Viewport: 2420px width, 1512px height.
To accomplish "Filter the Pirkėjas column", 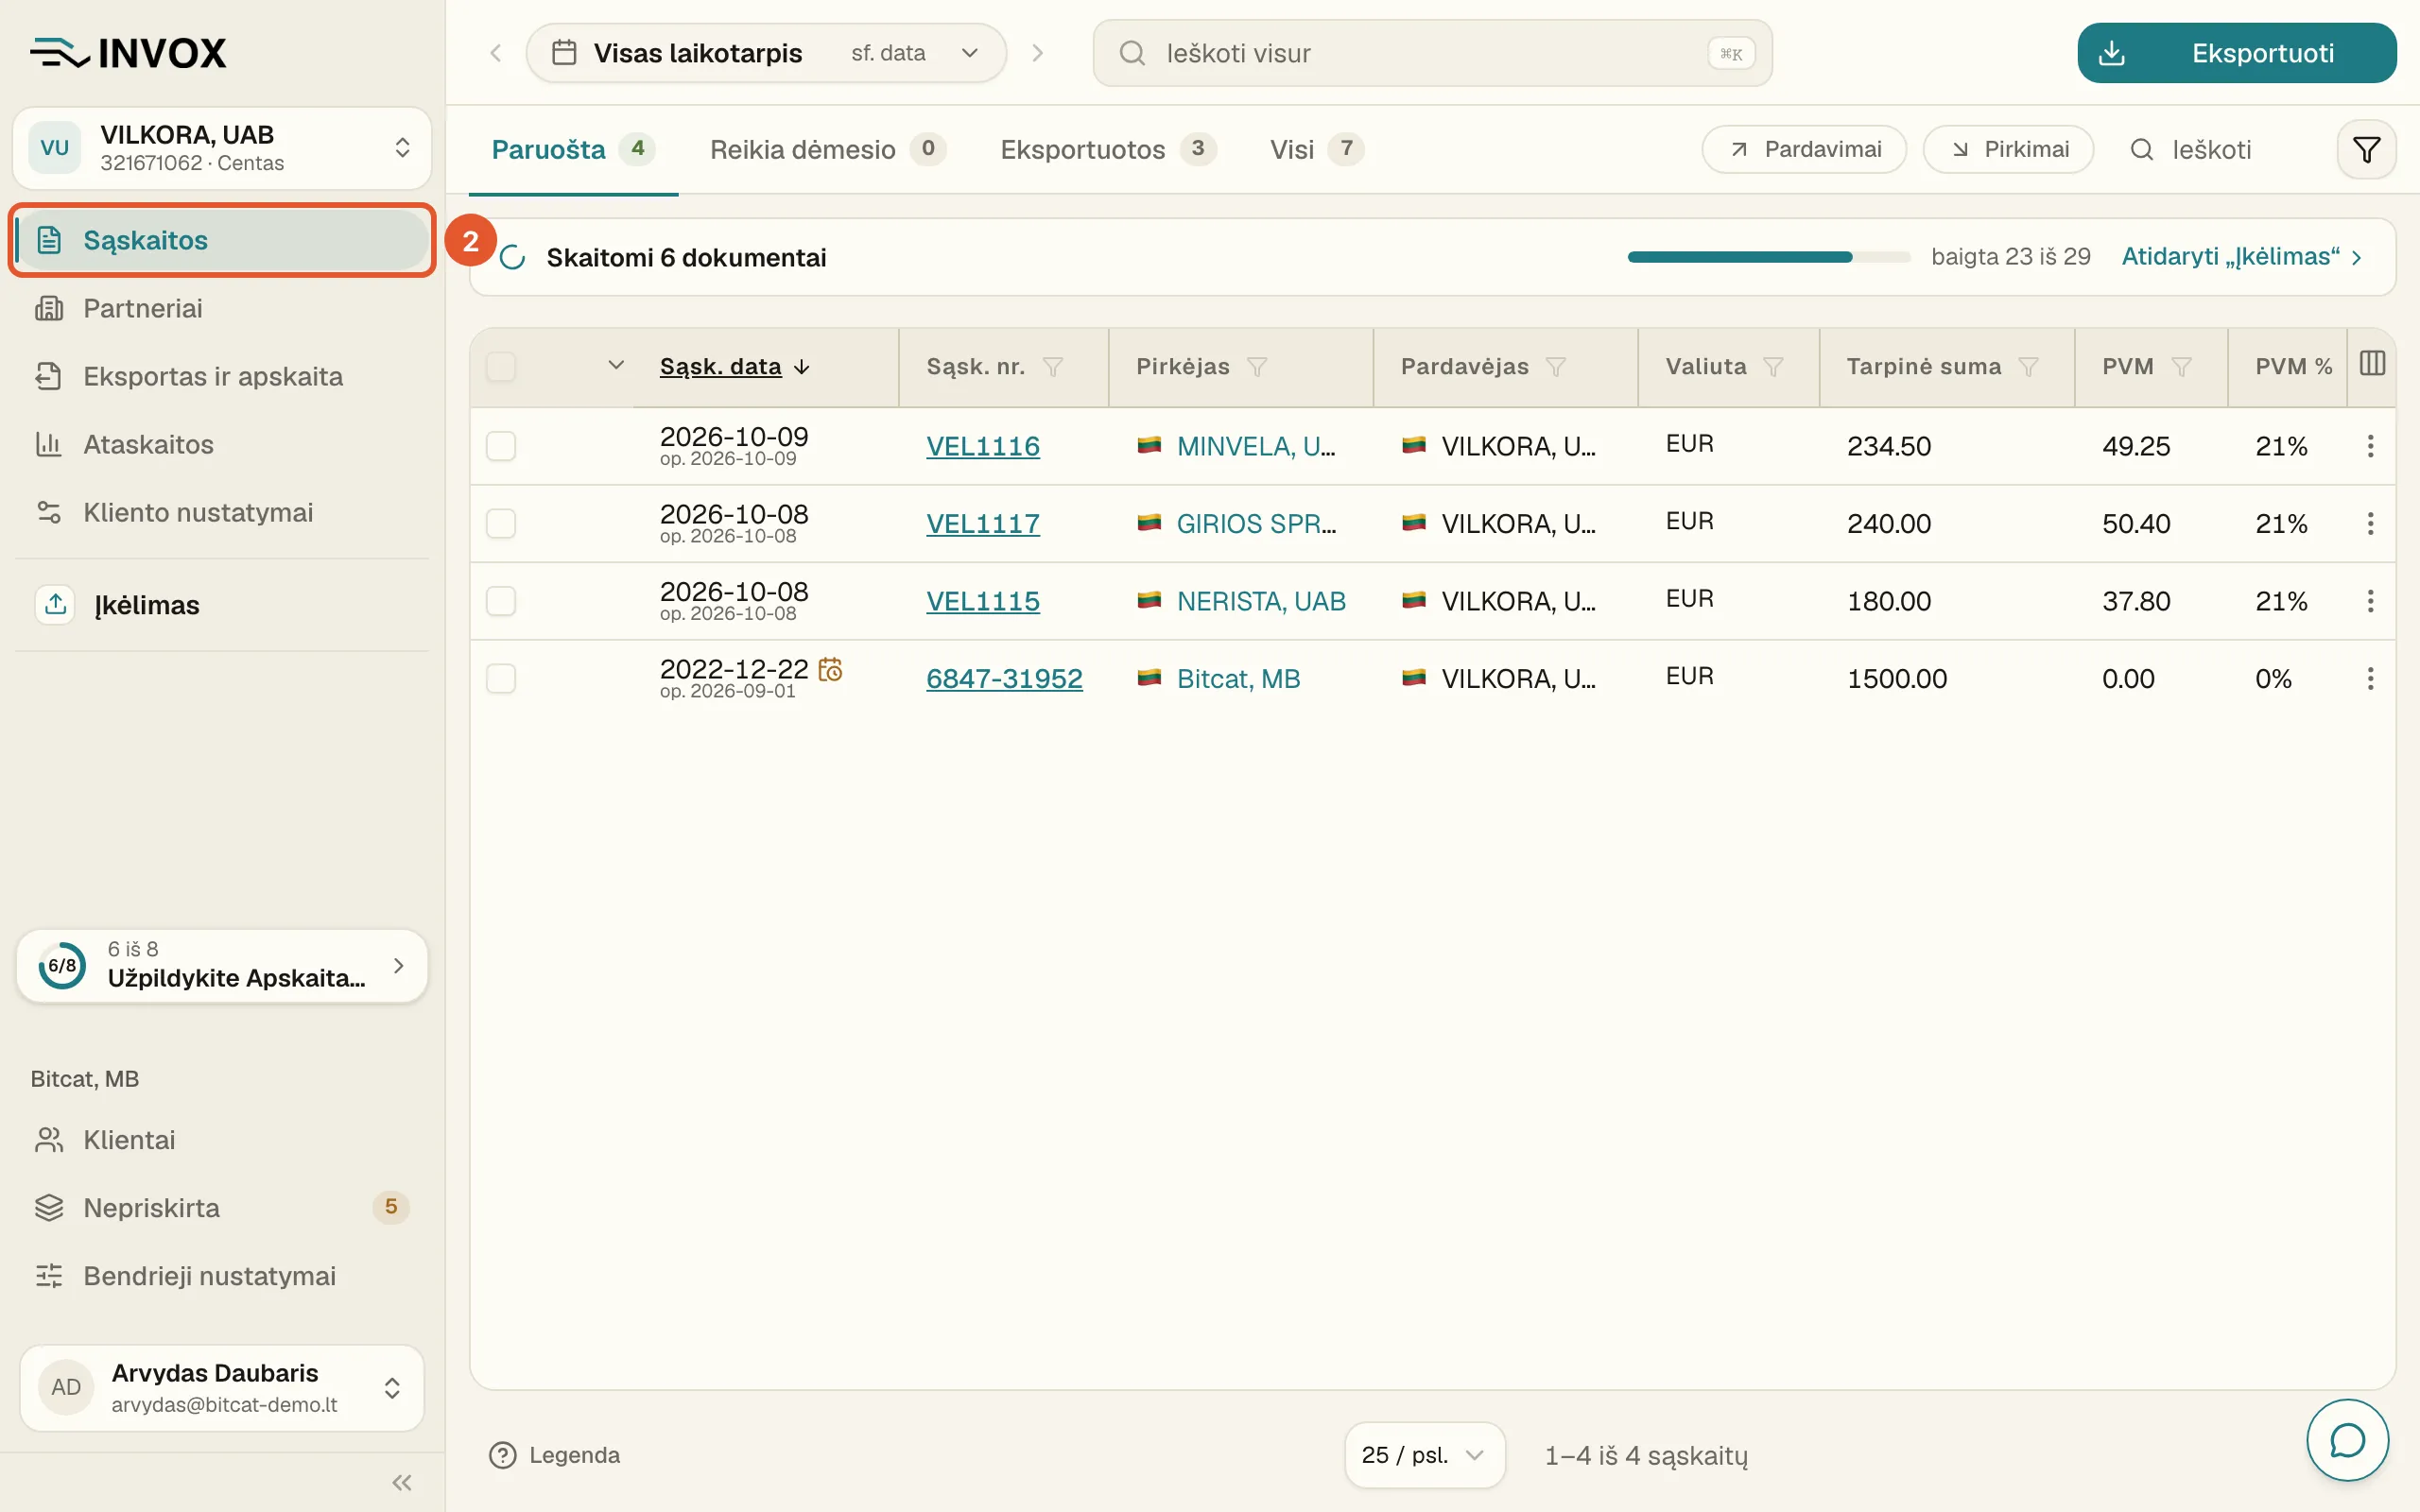I will pyautogui.click(x=1257, y=367).
